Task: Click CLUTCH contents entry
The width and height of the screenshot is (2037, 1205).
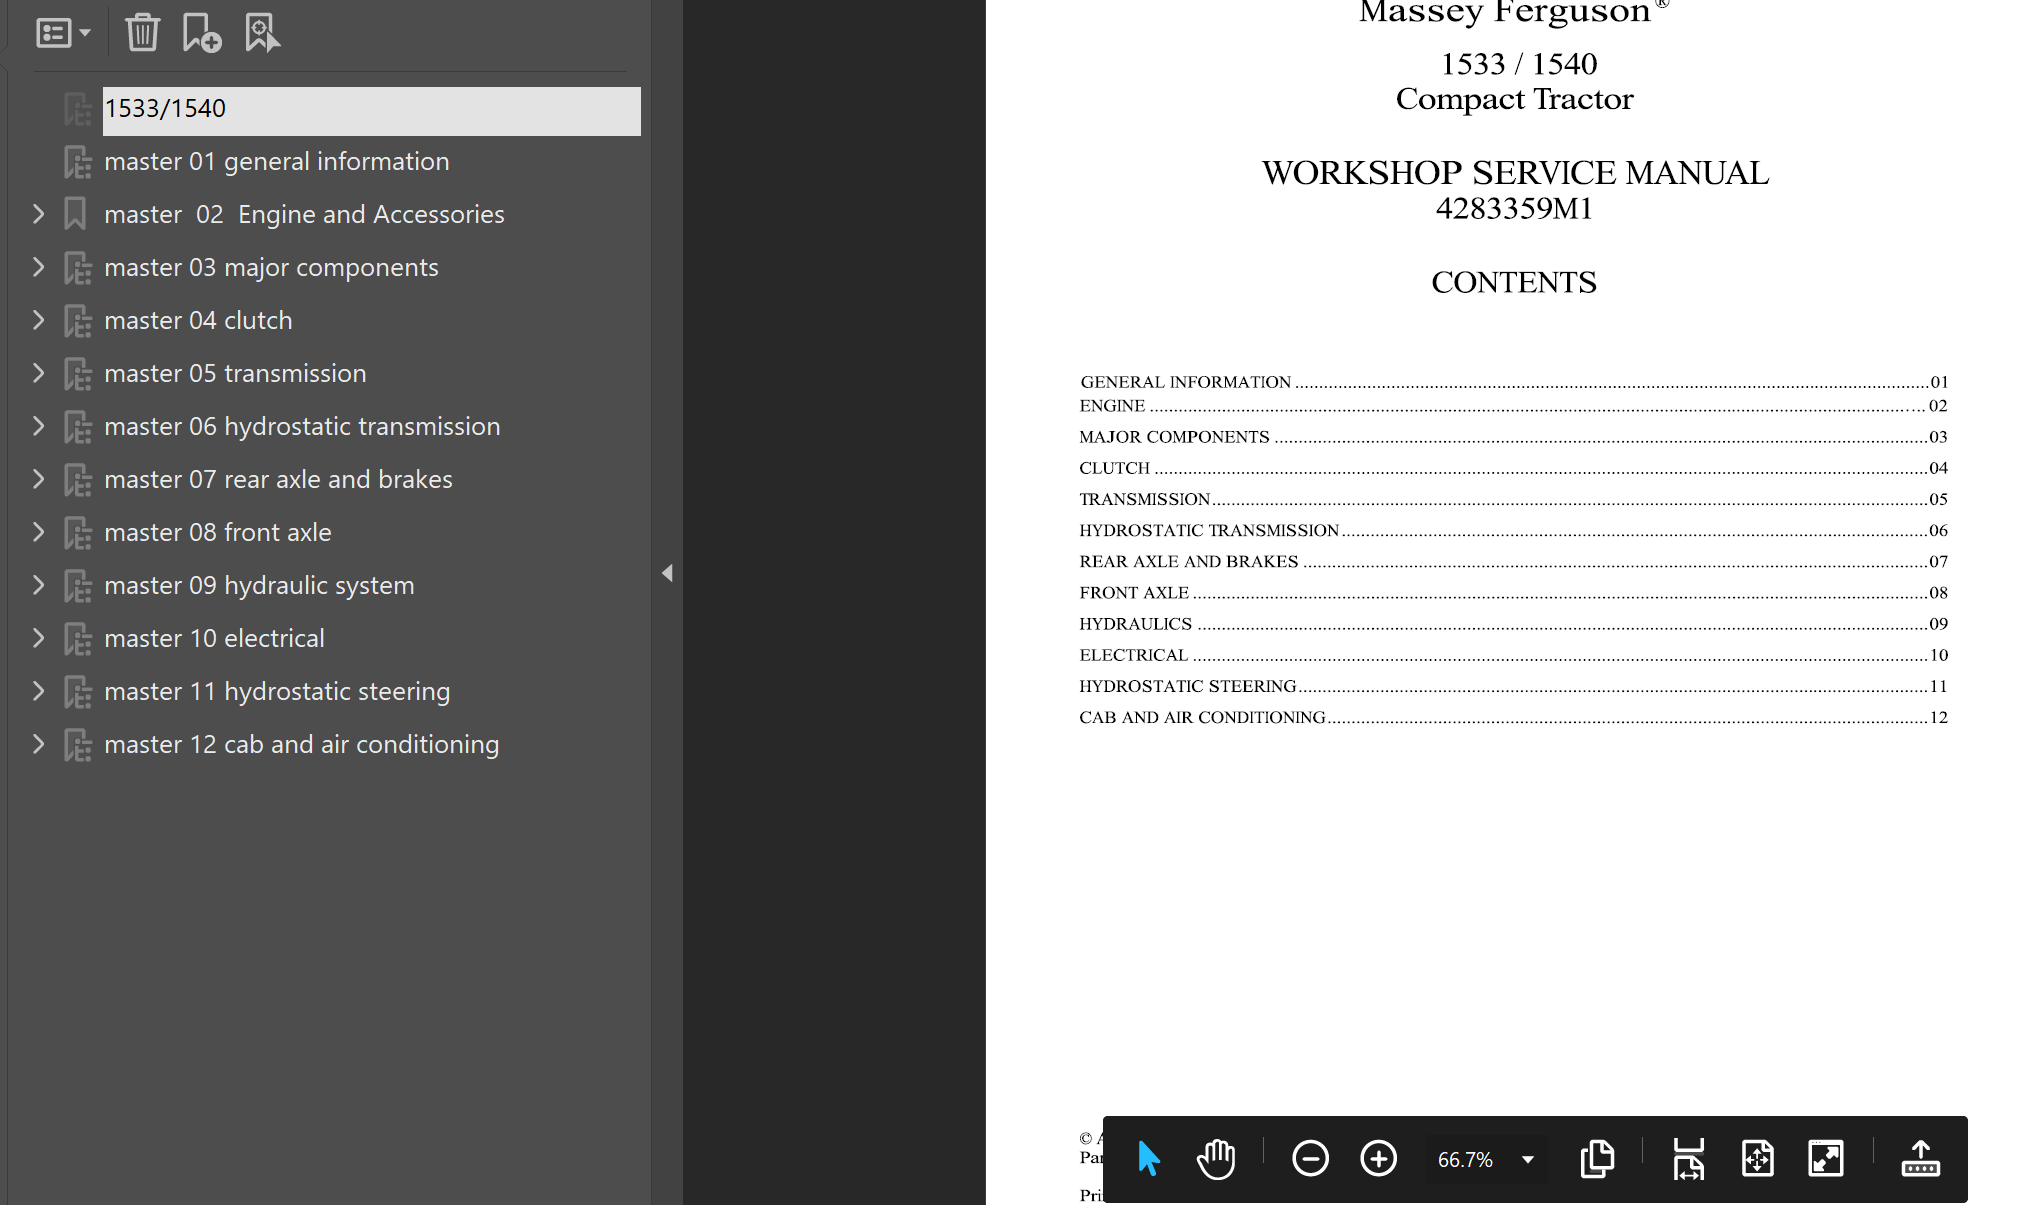Action: click(x=1514, y=468)
